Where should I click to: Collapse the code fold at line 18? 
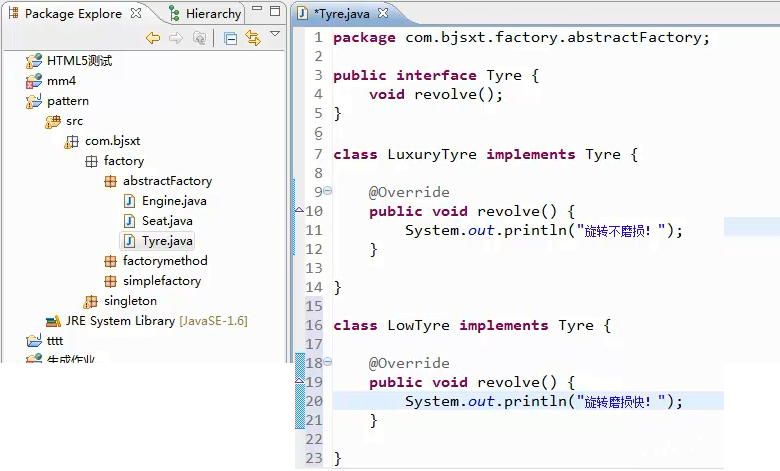pos(328,363)
